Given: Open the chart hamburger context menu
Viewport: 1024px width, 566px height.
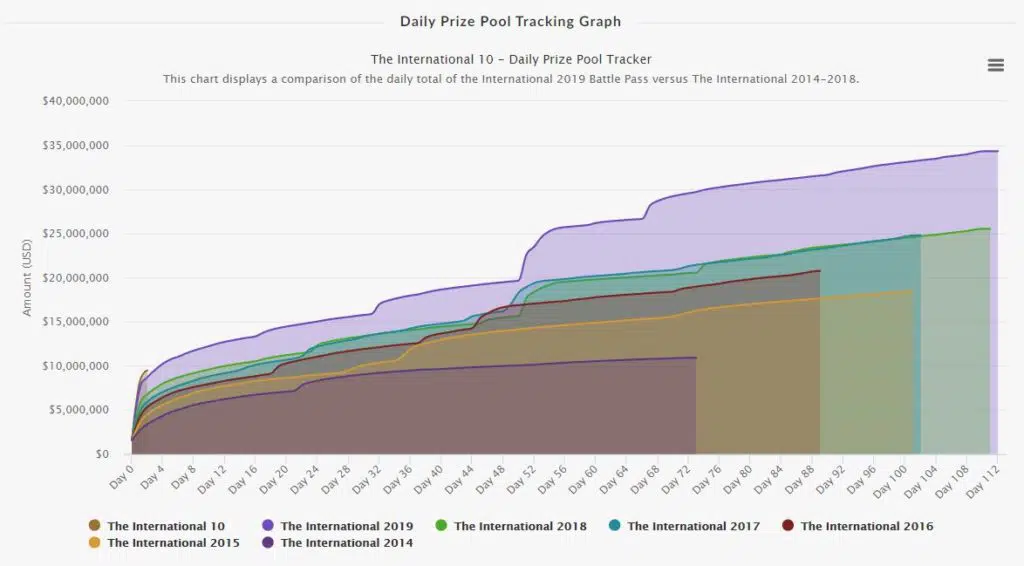Looking at the screenshot, I should (x=995, y=65).
